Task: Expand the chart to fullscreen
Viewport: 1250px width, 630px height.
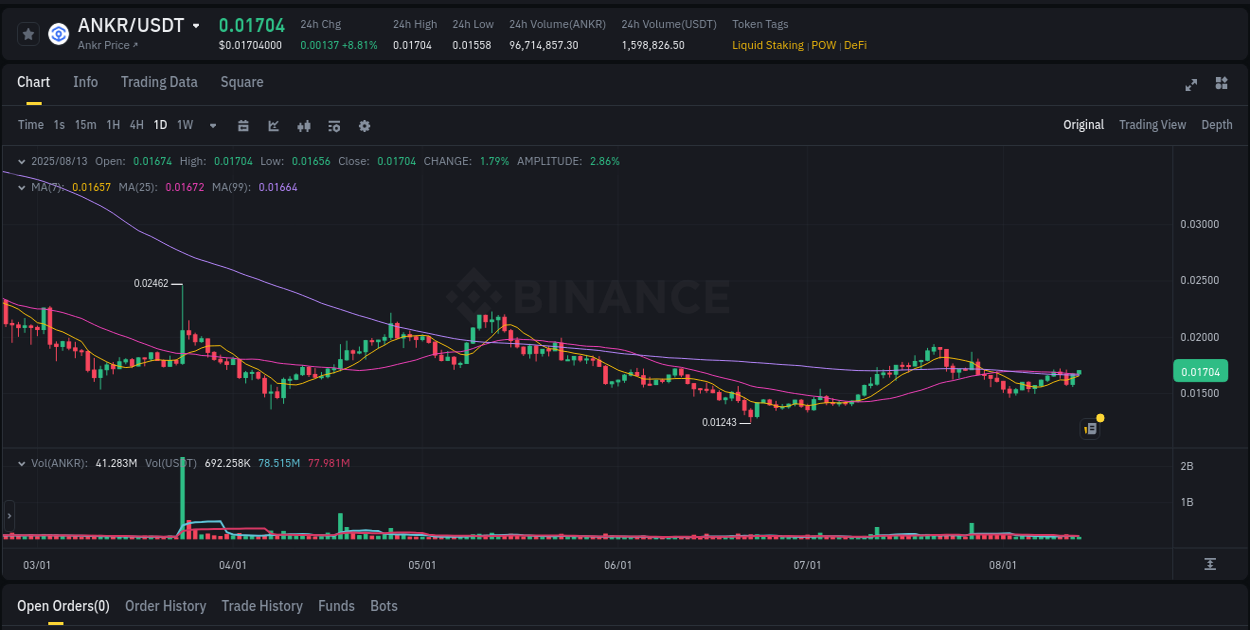Action: pos(1191,84)
